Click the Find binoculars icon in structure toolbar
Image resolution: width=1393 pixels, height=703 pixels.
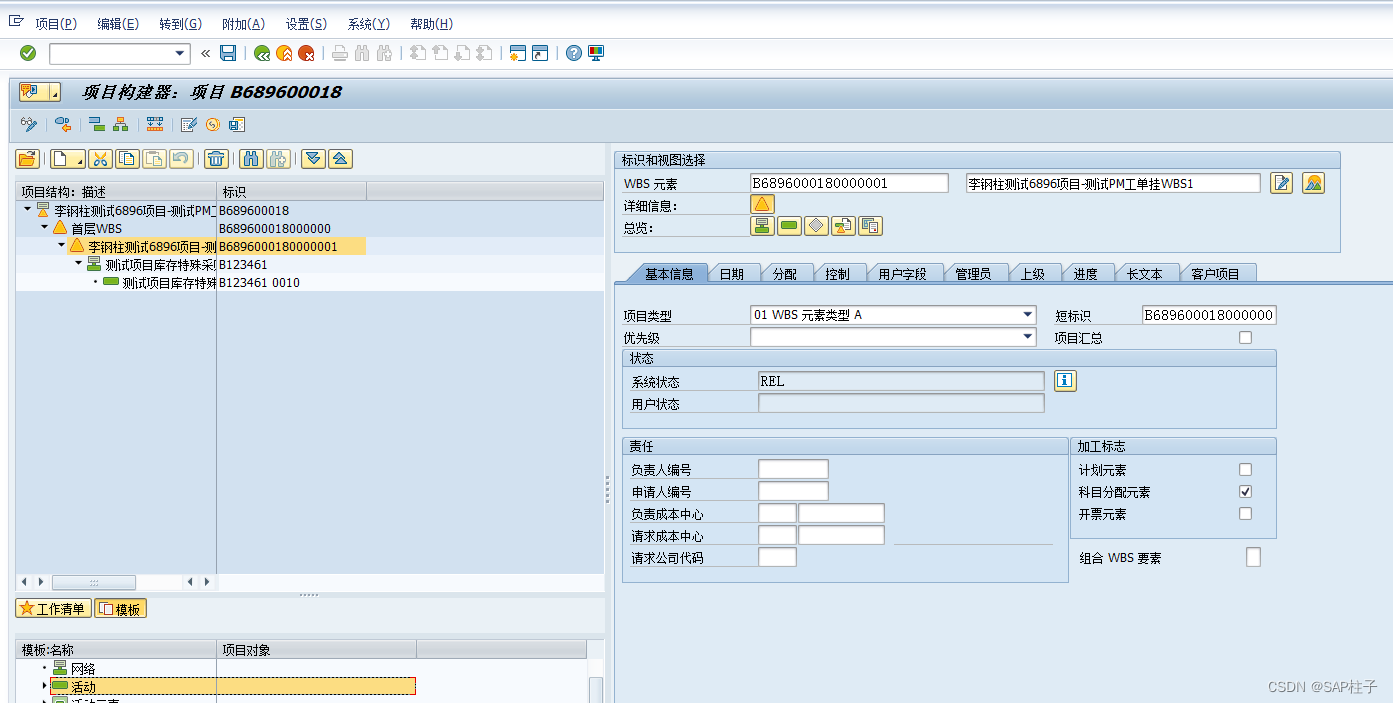coord(252,158)
